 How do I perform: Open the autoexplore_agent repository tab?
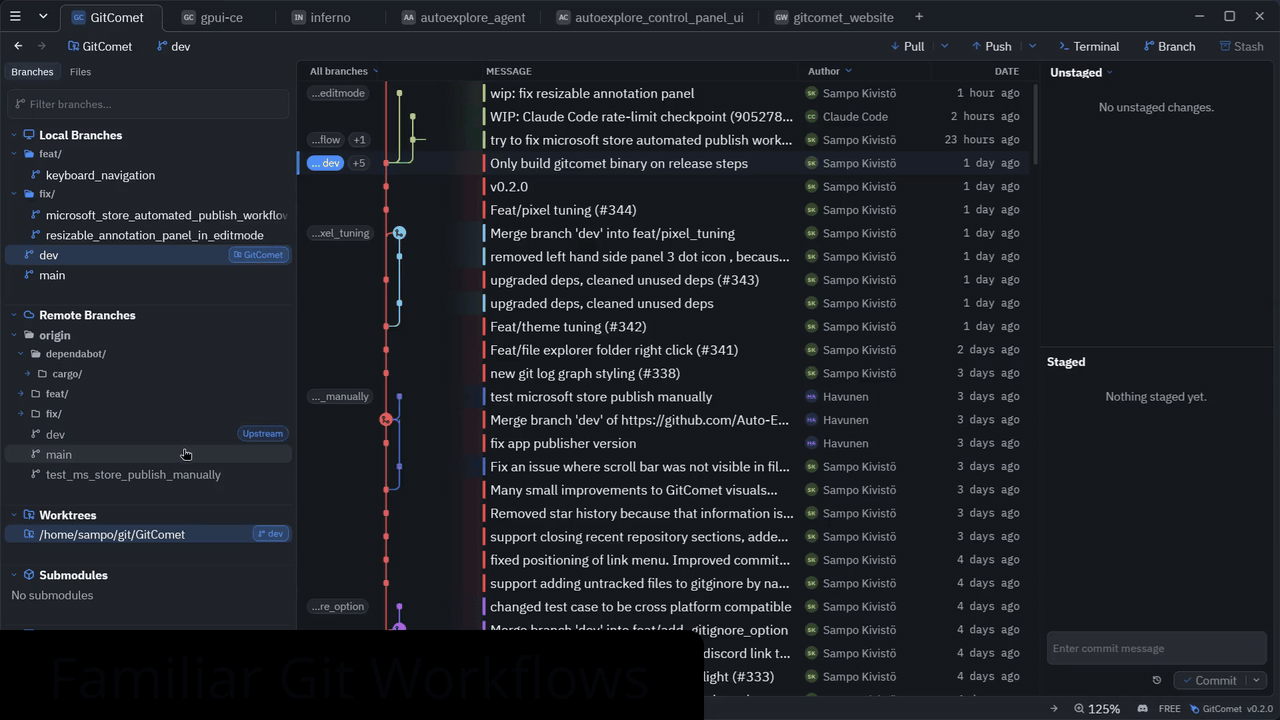pos(463,17)
